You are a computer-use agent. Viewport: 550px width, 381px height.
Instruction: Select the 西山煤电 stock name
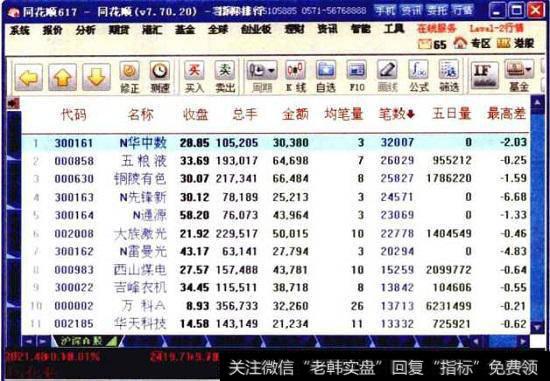pos(140,270)
